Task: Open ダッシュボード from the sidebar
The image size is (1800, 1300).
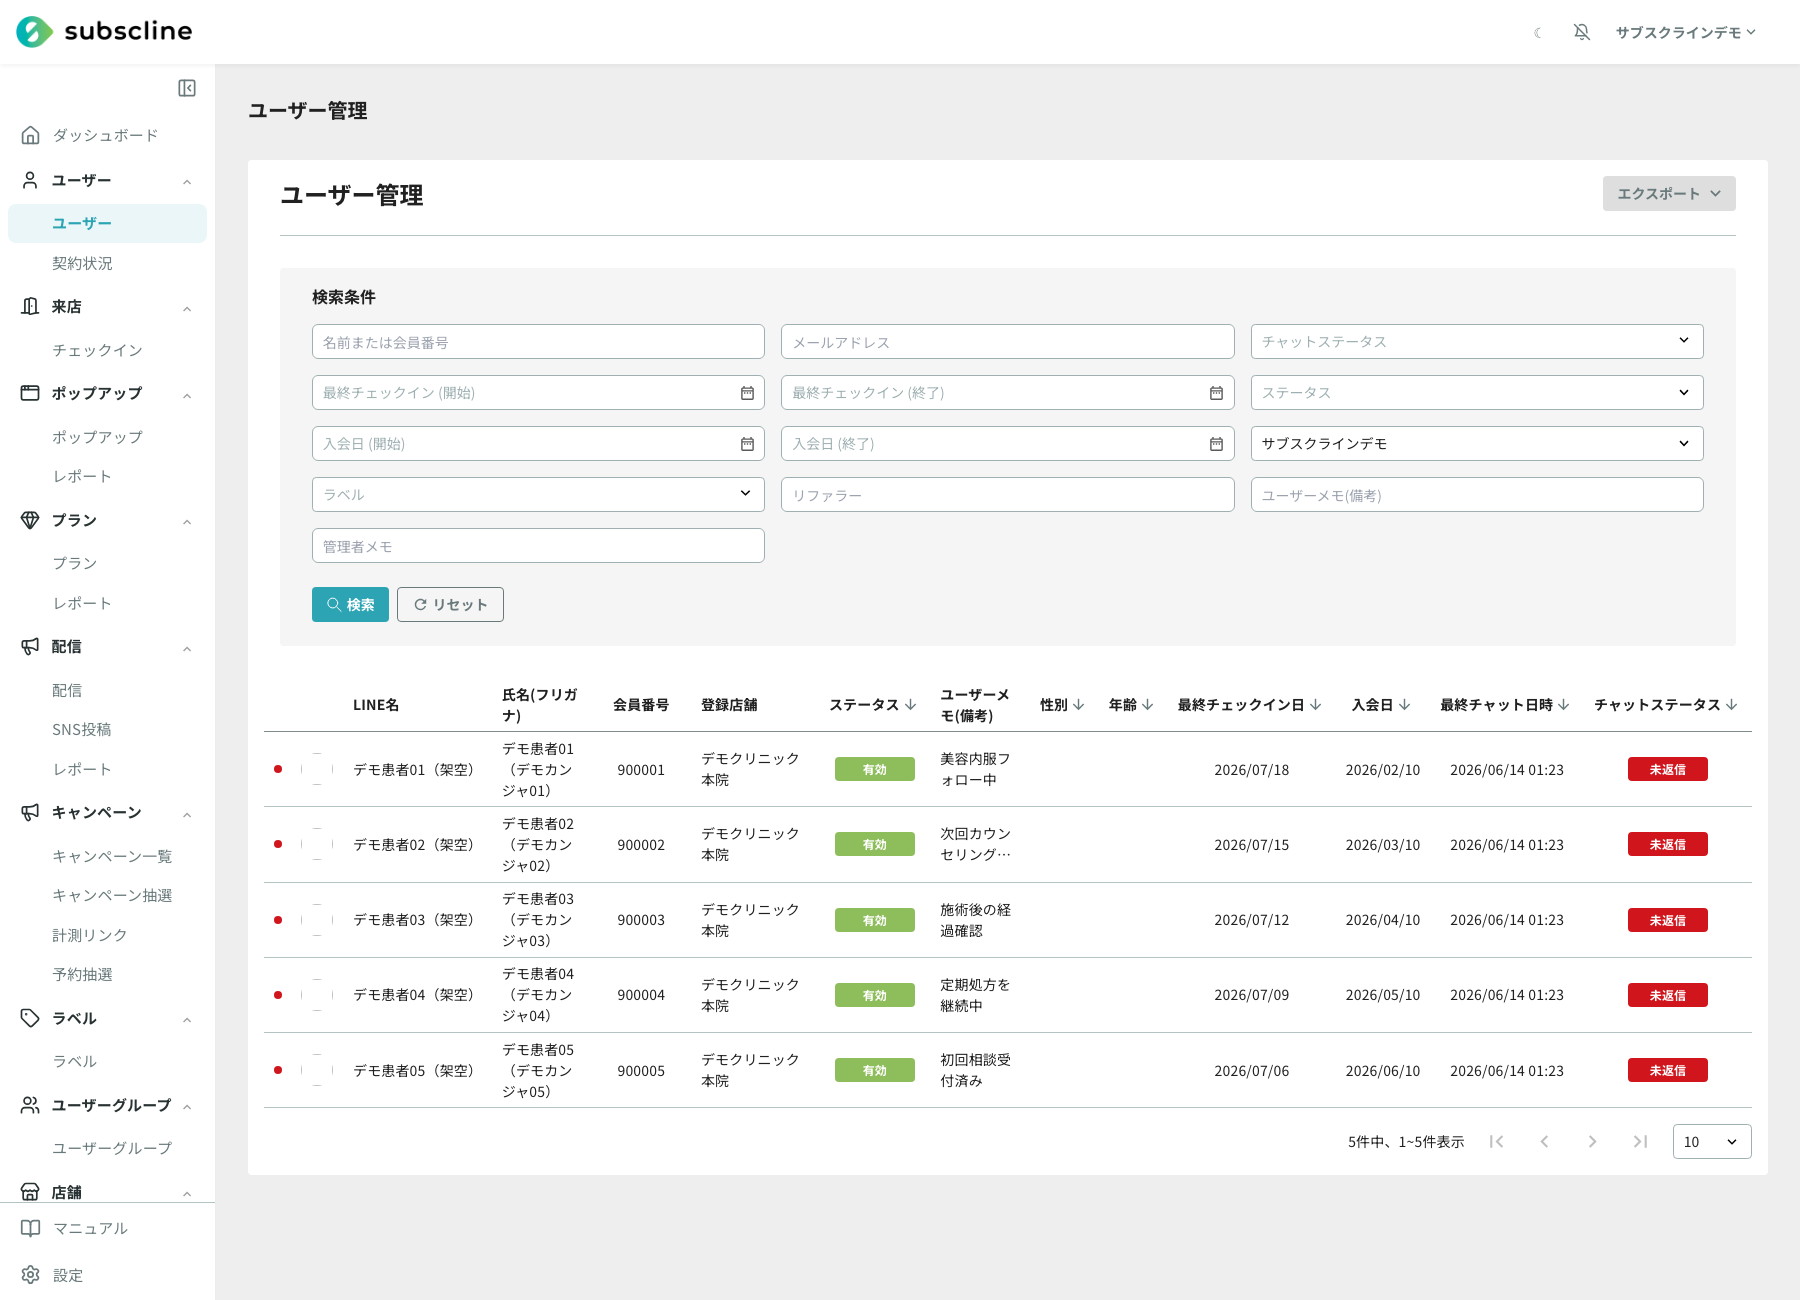Action: point(105,135)
